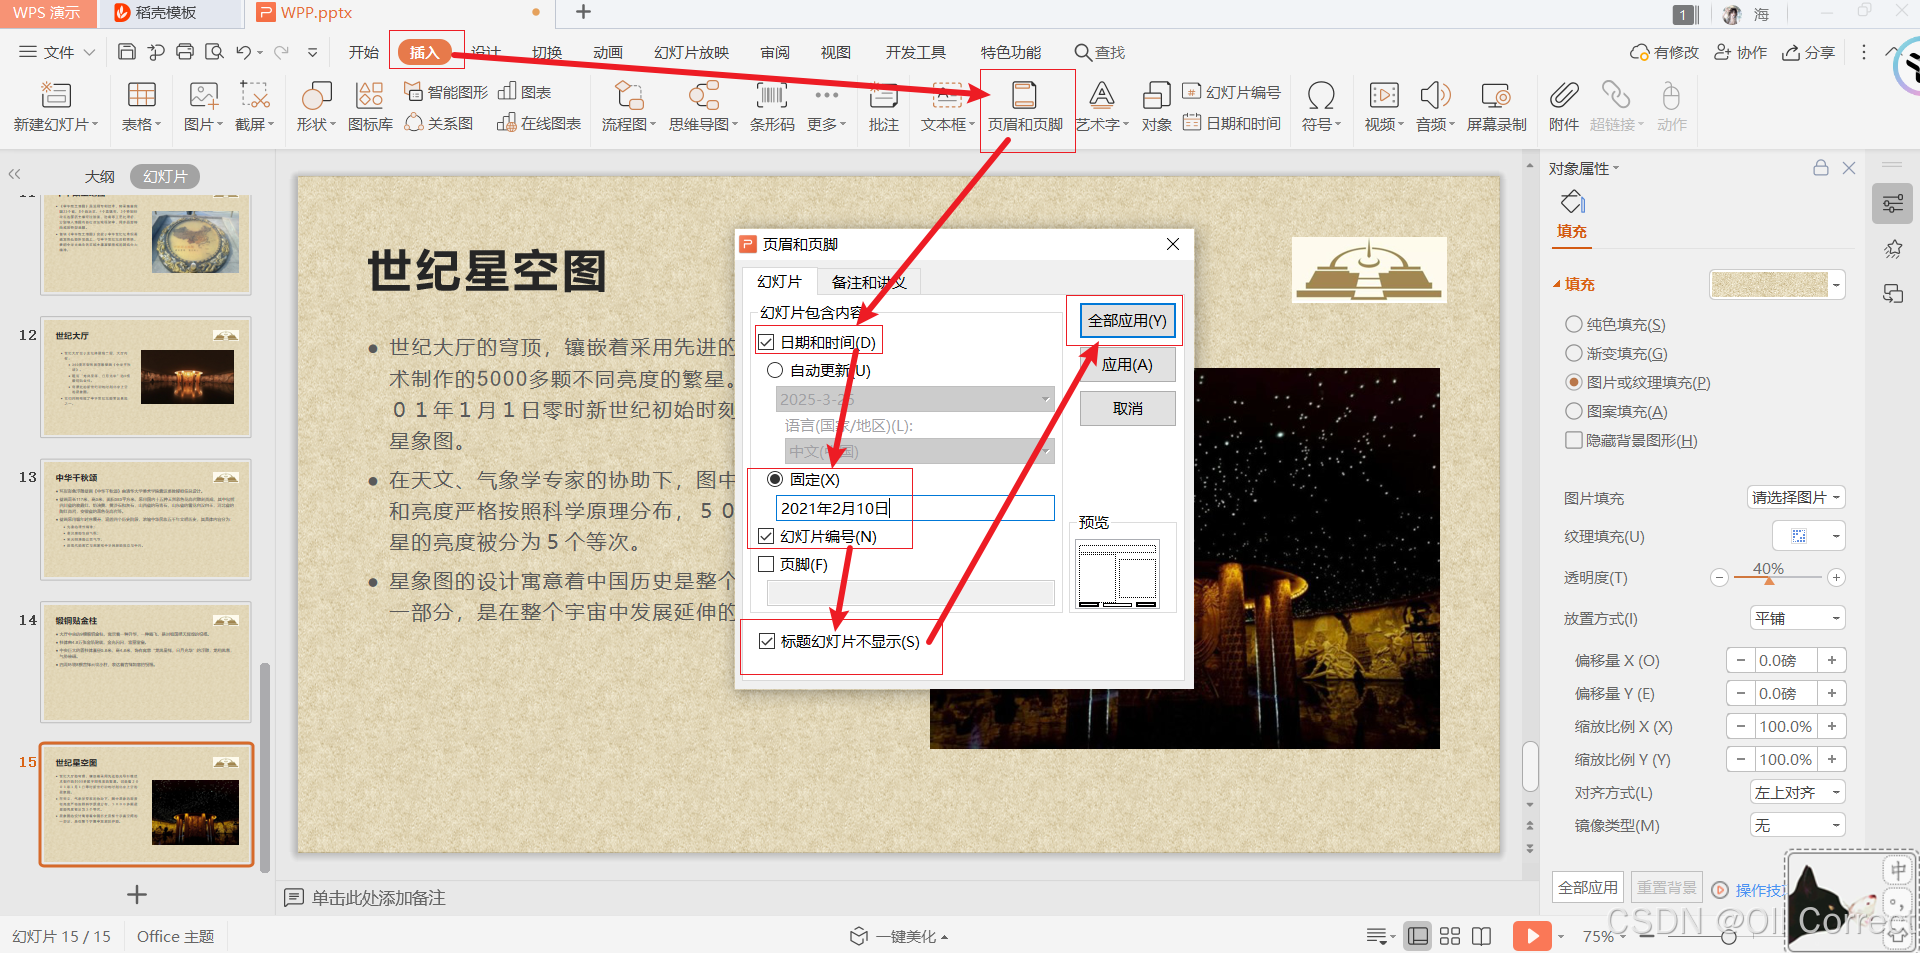Toggle Slide Number checkbox
The height and width of the screenshot is (953, 1920).
click(766, 536)
